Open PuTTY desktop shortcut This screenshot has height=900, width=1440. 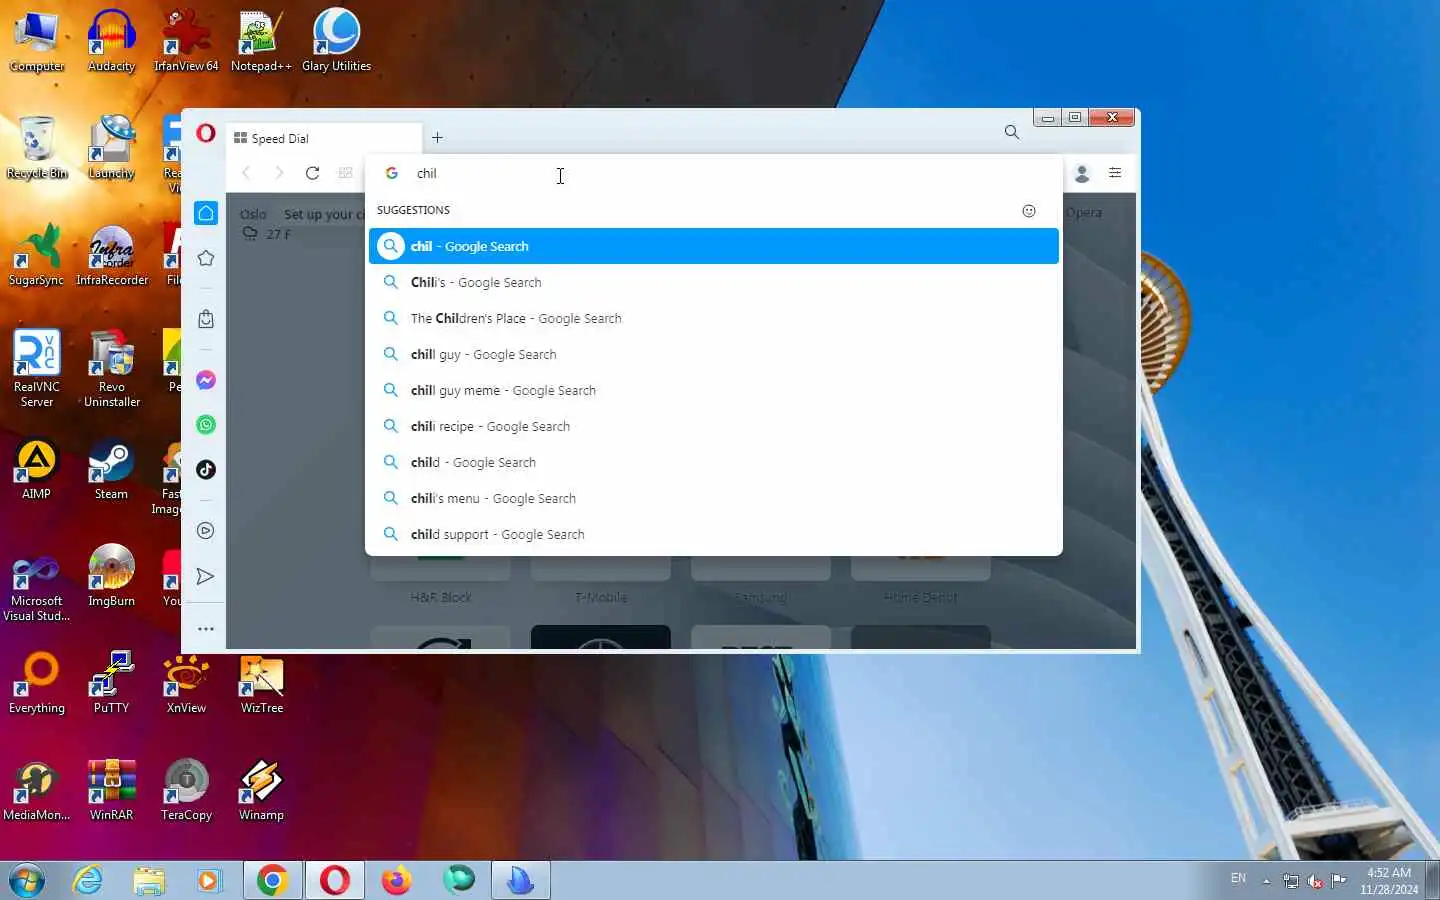[x=111, y=683]
